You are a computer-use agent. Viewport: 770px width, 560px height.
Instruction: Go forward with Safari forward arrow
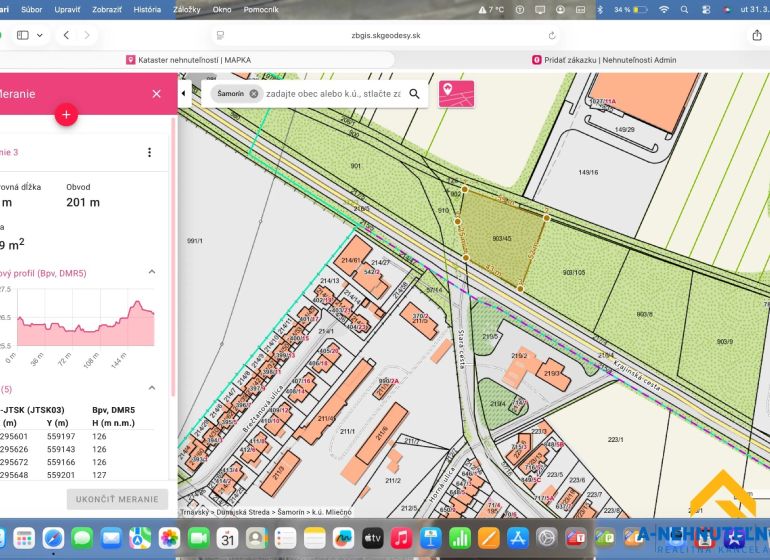(87, 35)
